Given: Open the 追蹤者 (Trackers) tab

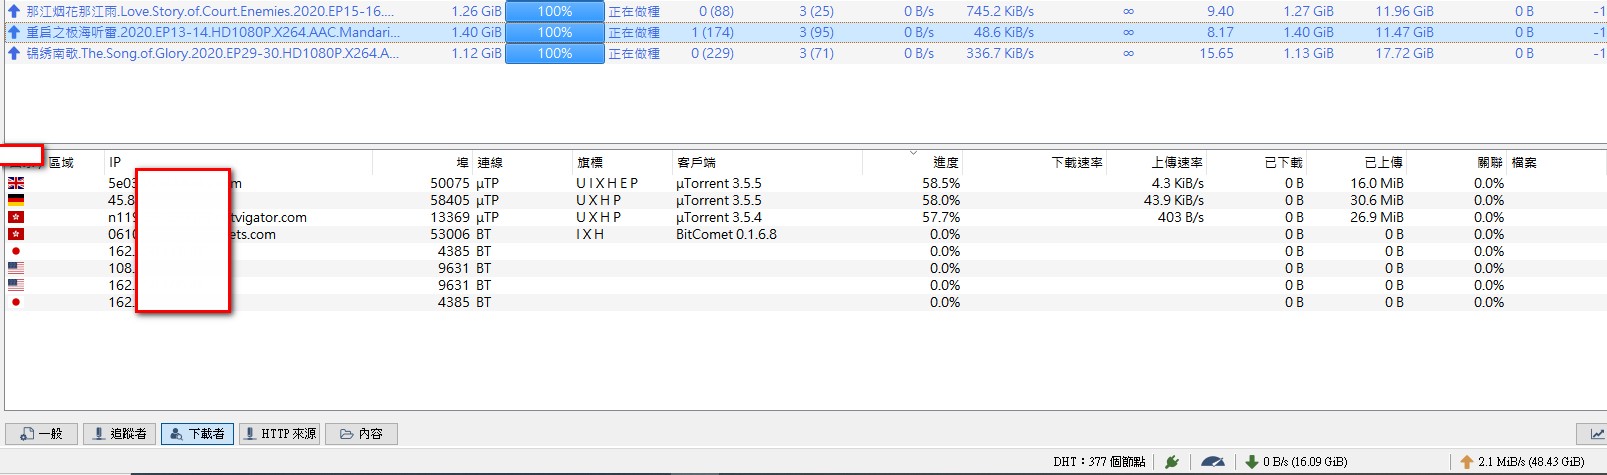Looking at the screenshot, I should click(119, 433).
